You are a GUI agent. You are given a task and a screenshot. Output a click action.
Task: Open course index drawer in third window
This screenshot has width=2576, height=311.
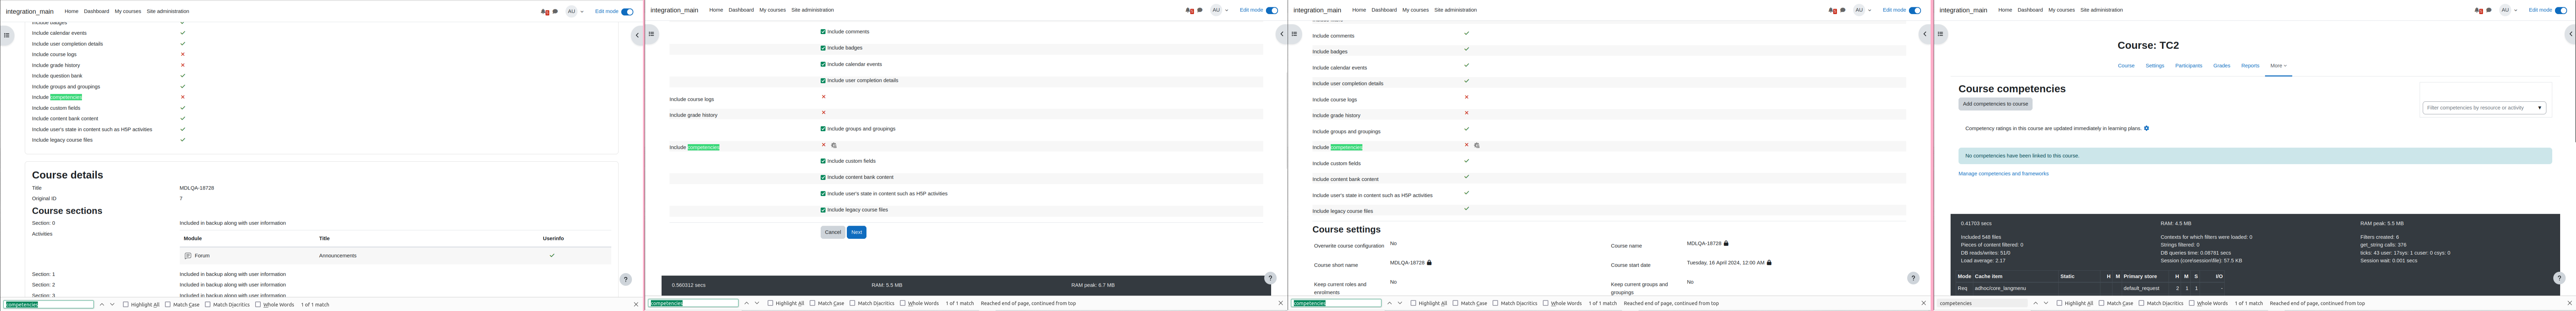(x=1294, y=34)
